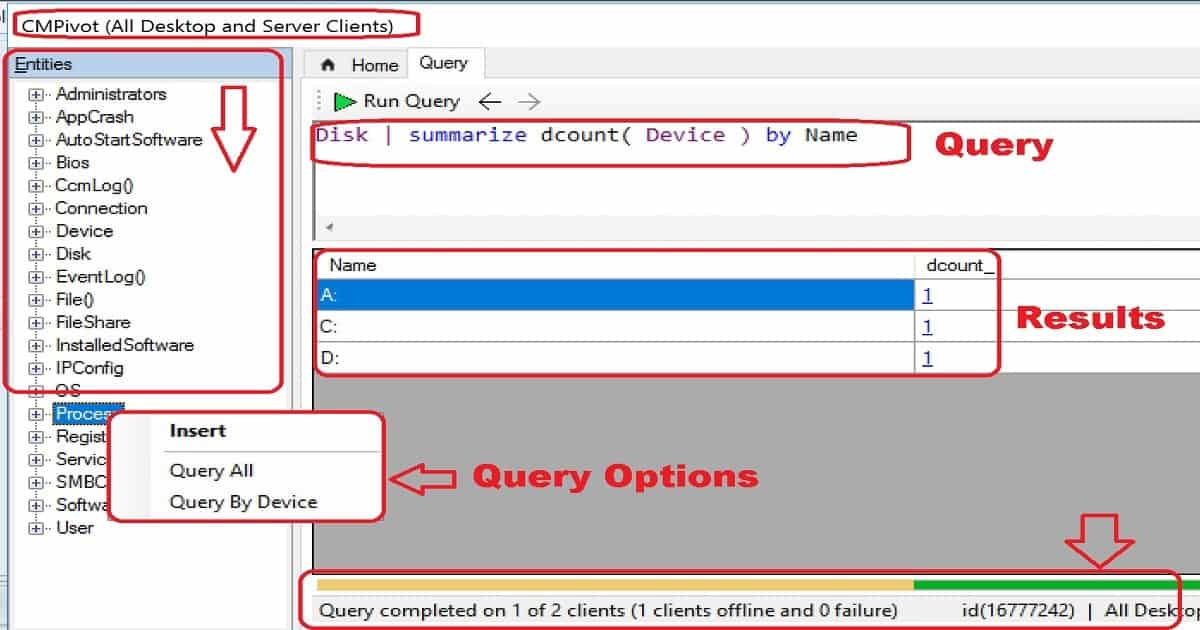The image size is (1200, 630).
Task: Expand the User entity node
Action: tap(38, 528)
